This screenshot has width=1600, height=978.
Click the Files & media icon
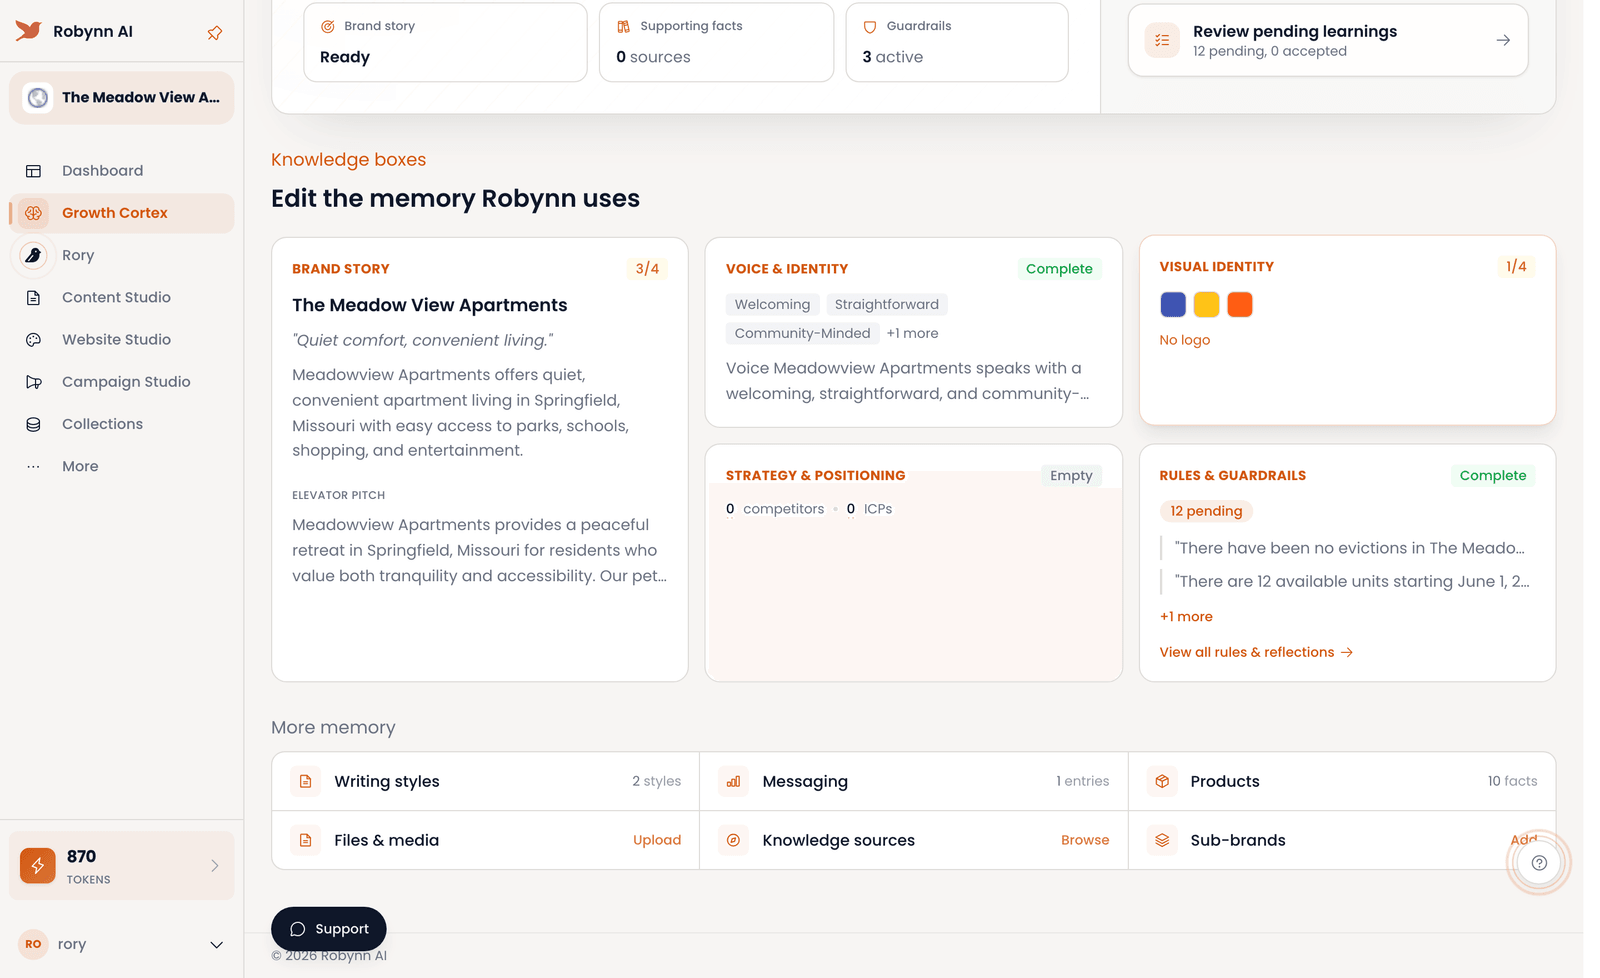[306, 840]
